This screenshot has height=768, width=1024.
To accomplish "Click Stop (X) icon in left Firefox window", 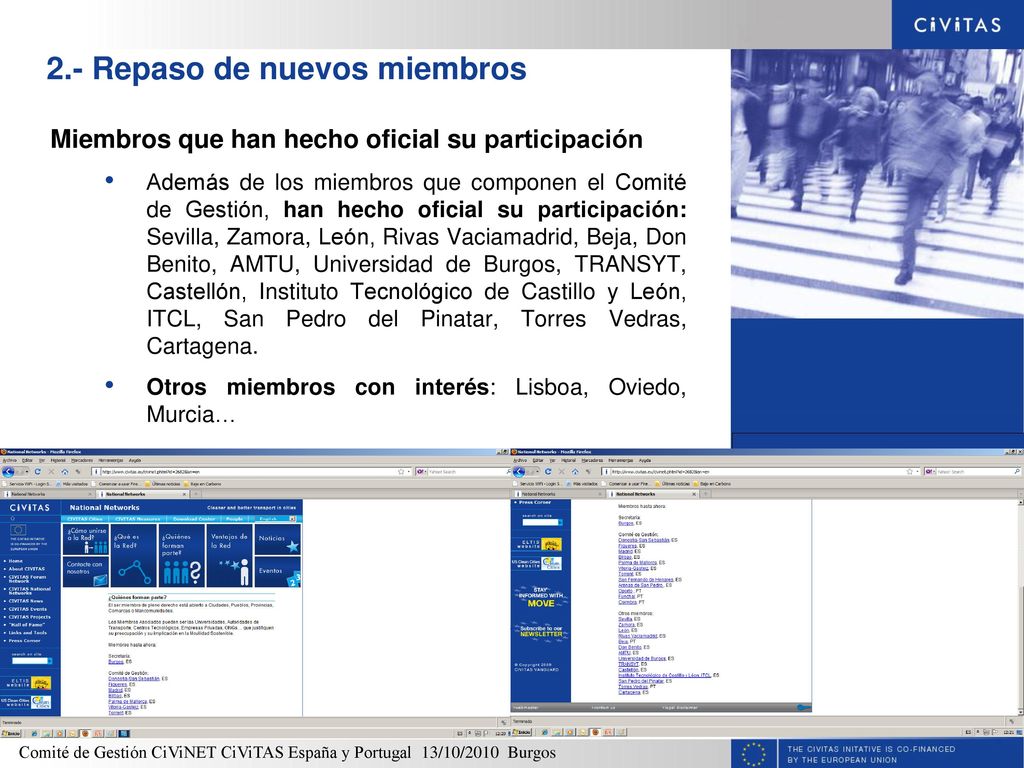I will pyautogui.click(x=52, y=472).
